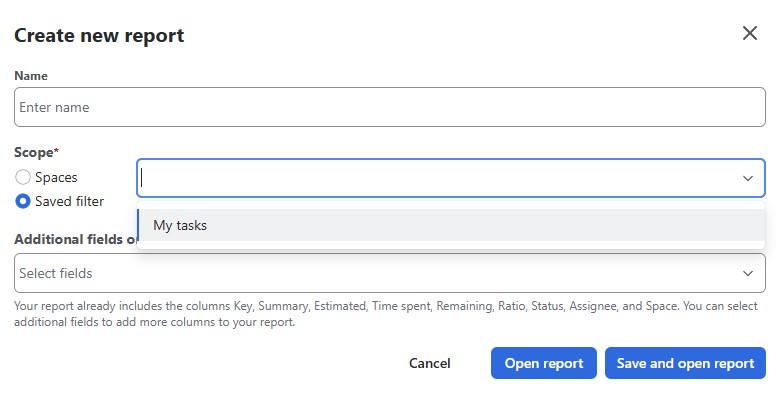780x400 pixels.
Task: Select the Saved filter radio button
Action: (x=23, y=201)
